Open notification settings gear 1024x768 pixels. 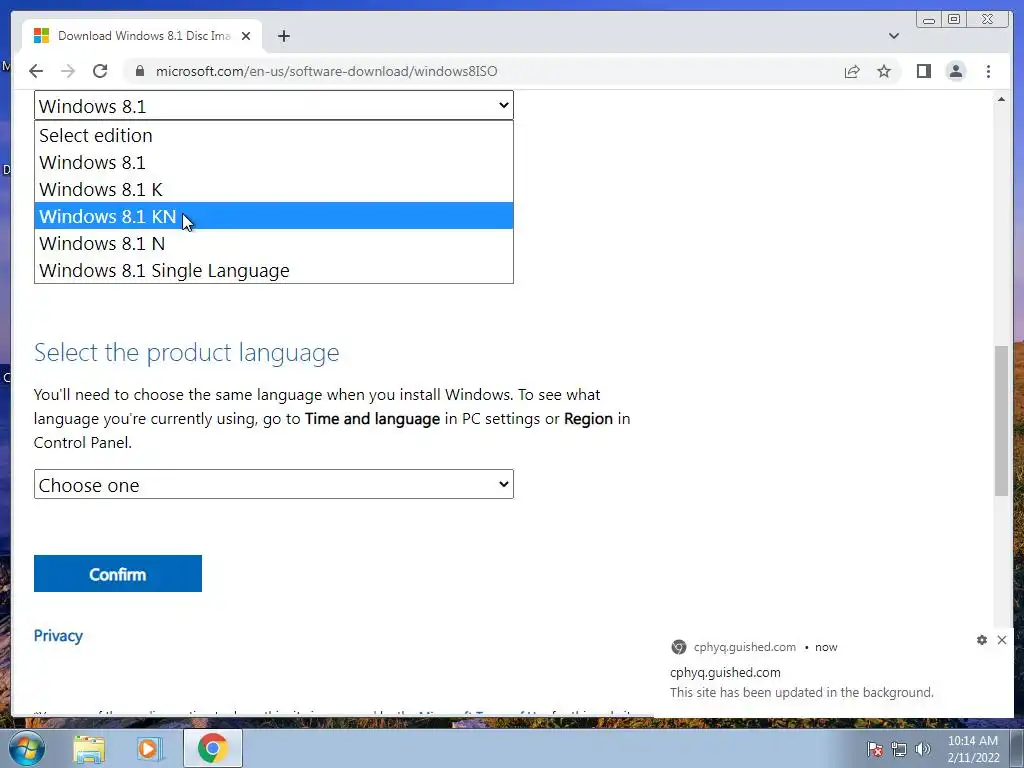982,640
